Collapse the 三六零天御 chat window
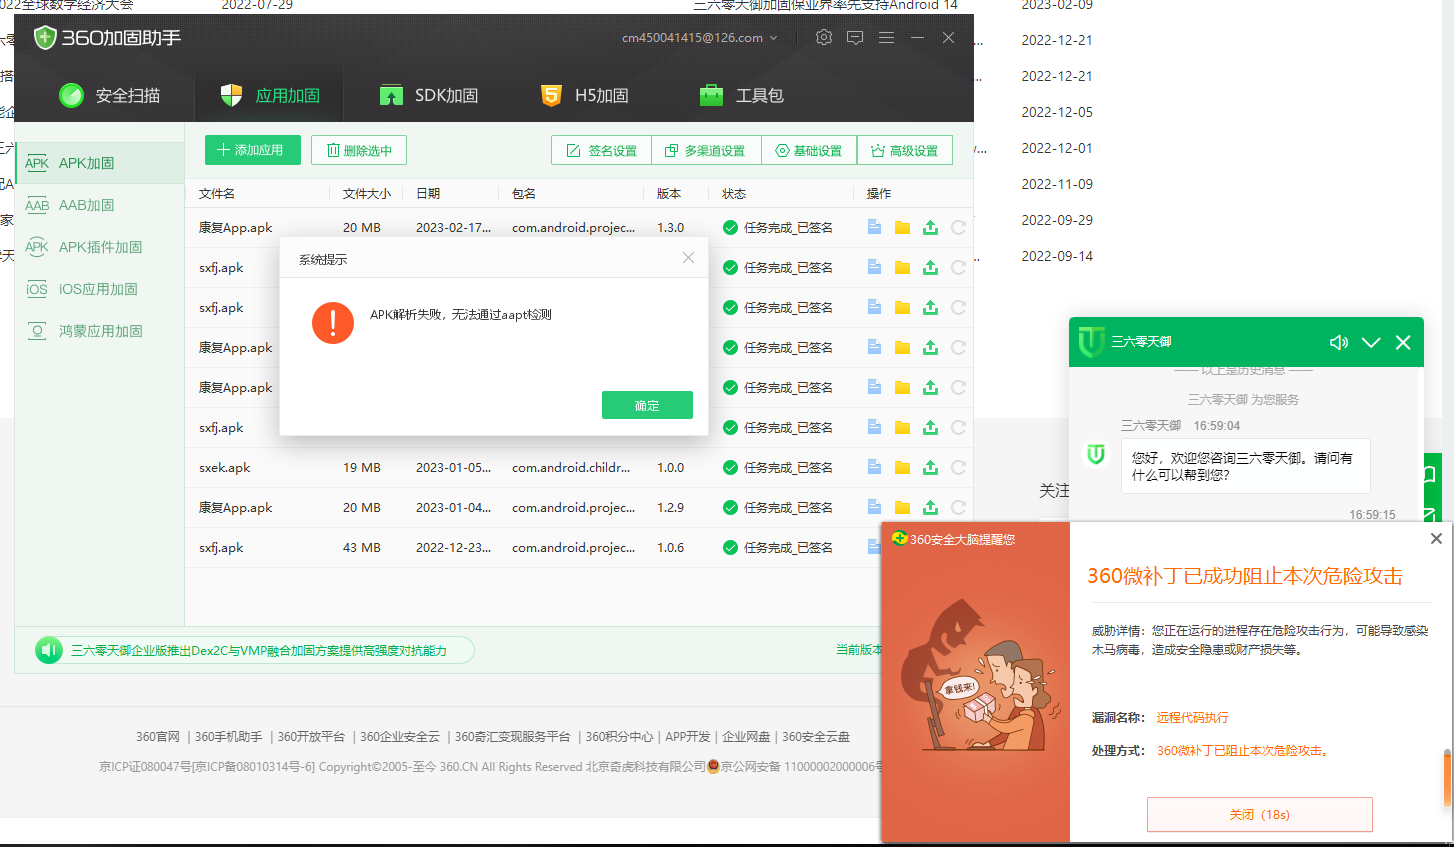 [x=1371, y=342]
